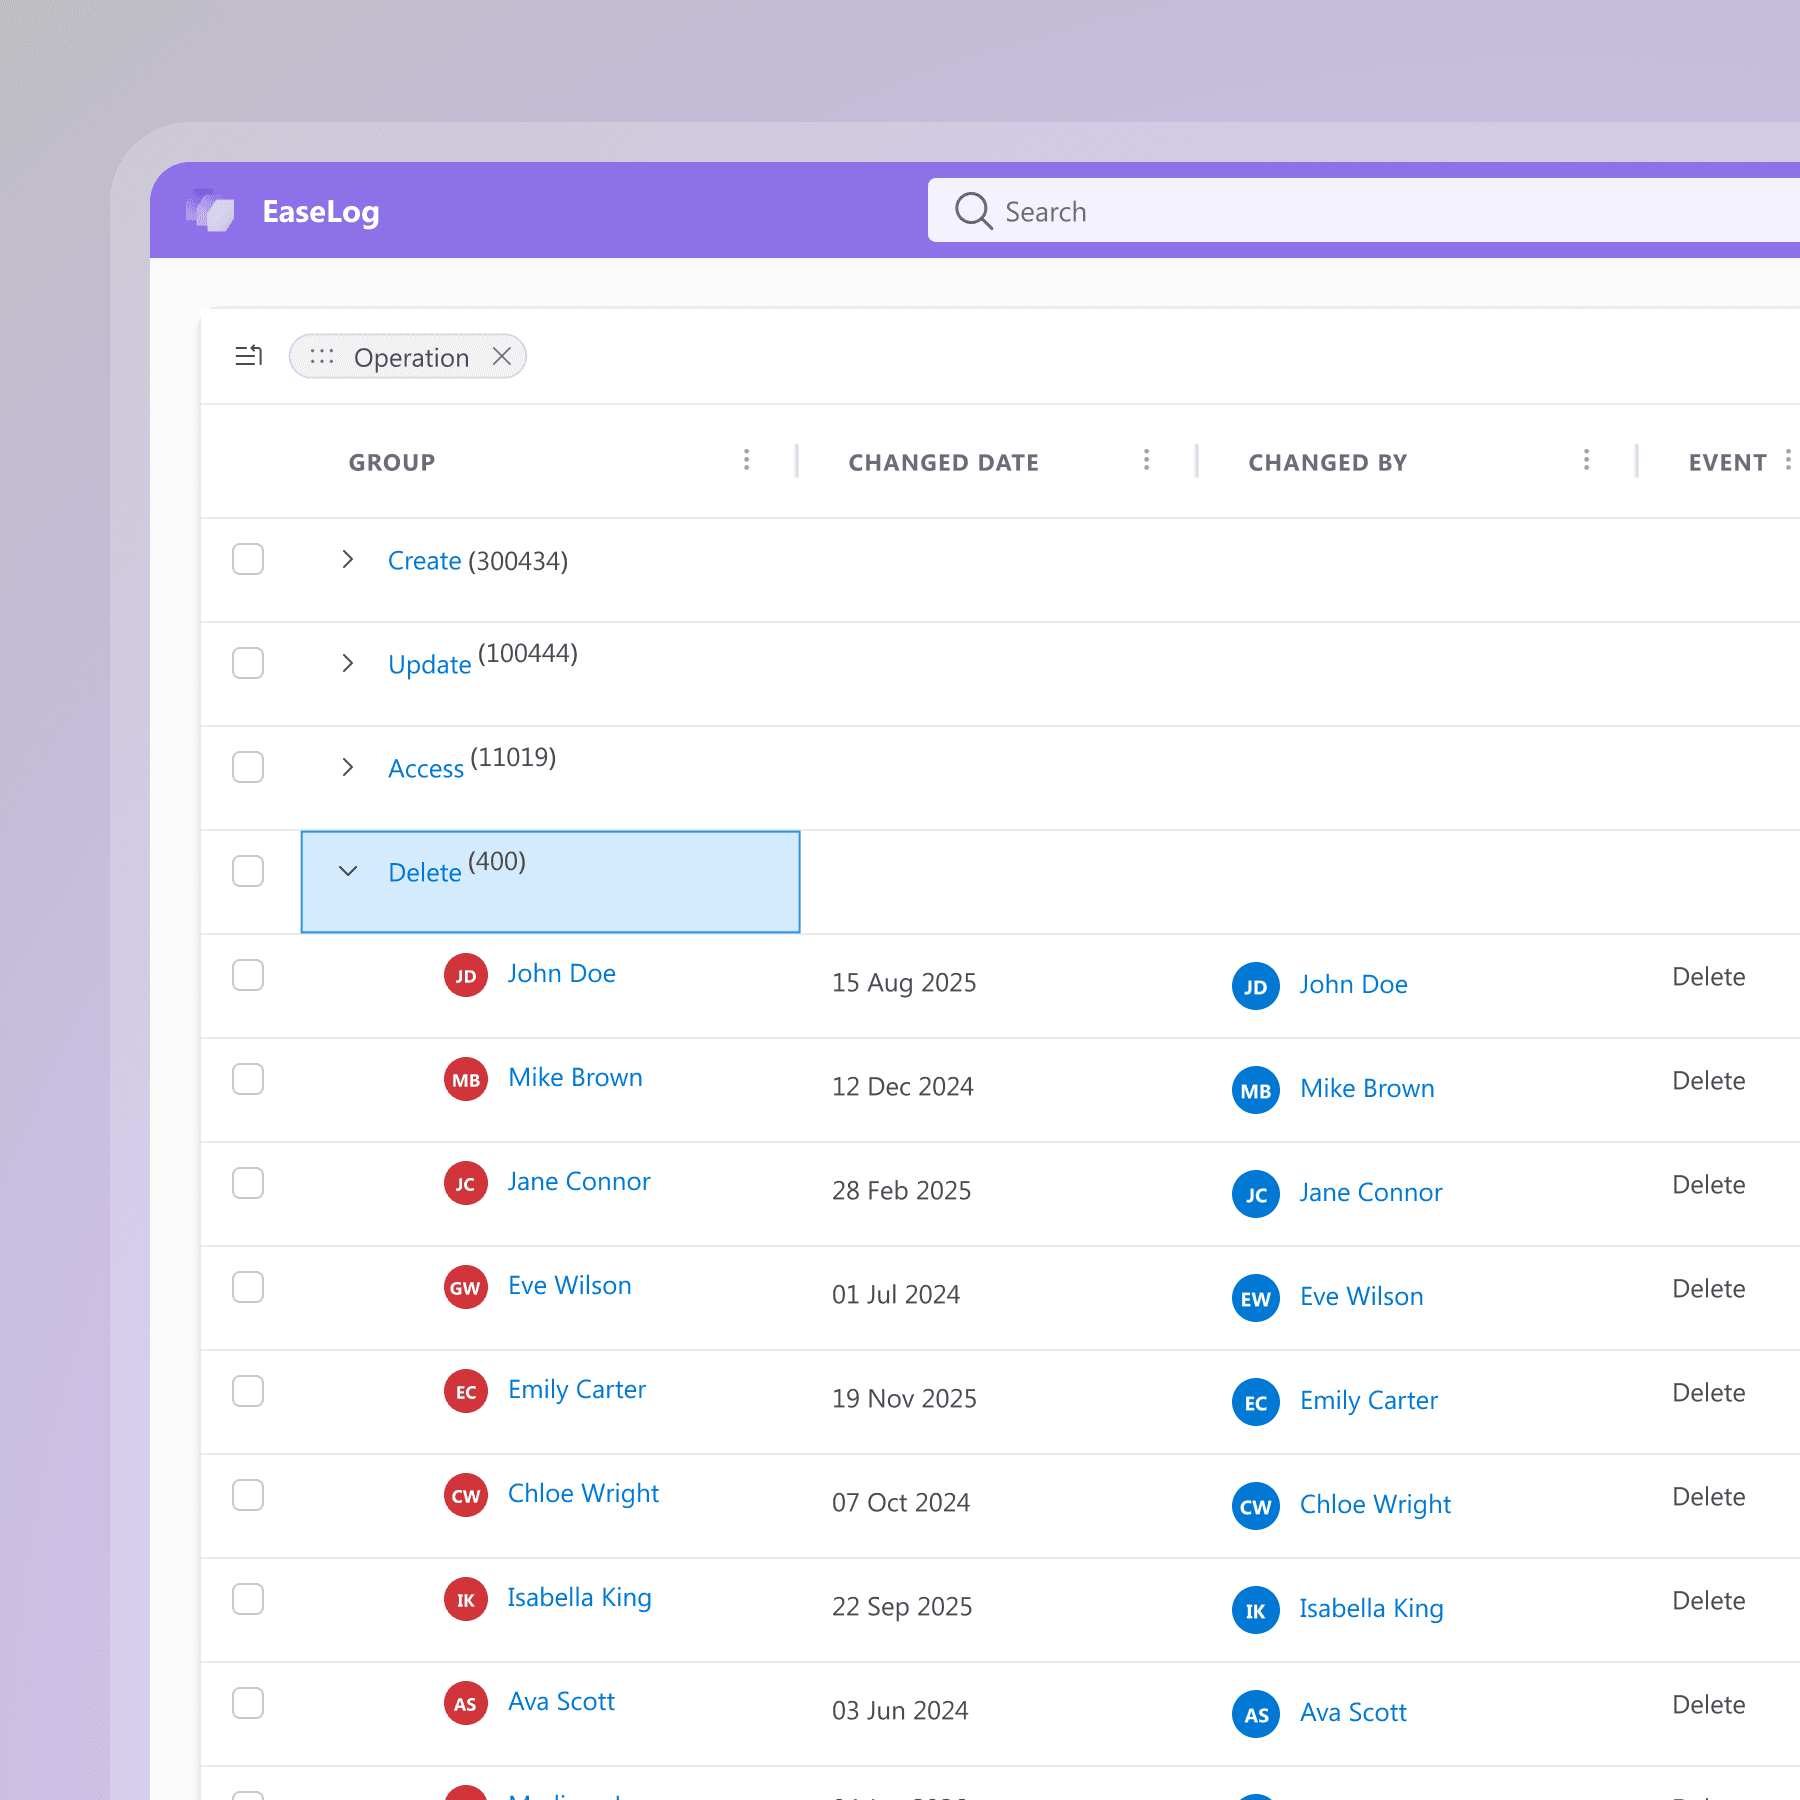The width and height of the screenshot is (1800, 1800).
Task: Open the Access group link
Action: click(x=426, y=769)
